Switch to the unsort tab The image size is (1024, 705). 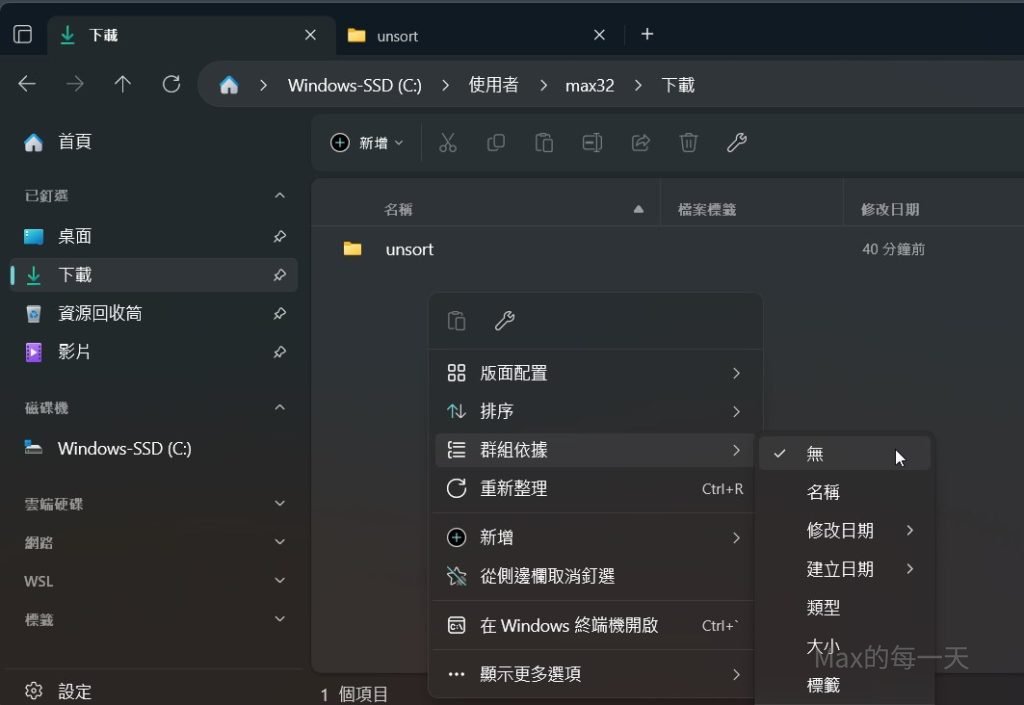click(397, 36)
